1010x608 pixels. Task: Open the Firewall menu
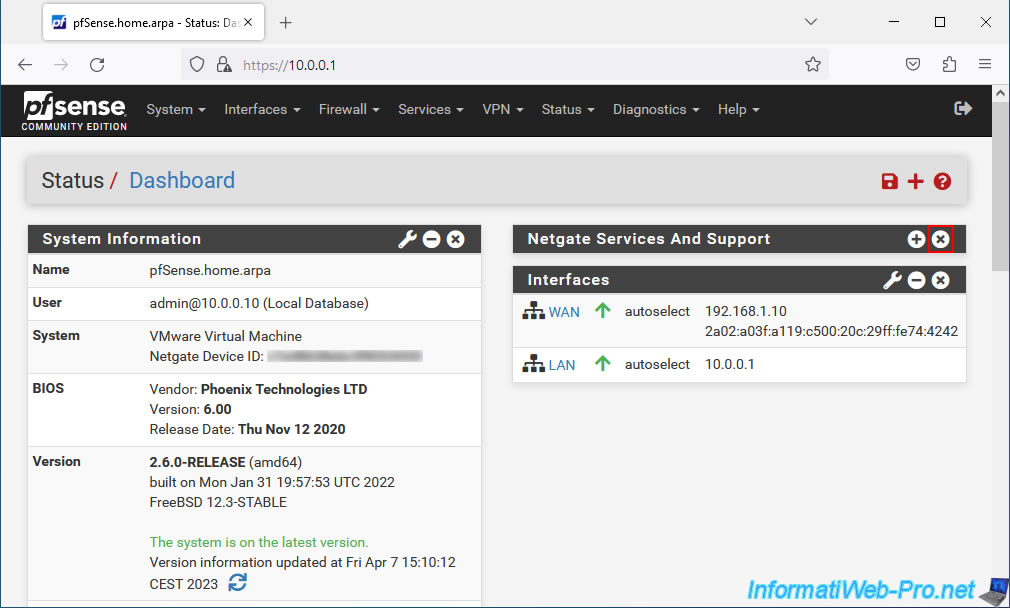(349, 109)
